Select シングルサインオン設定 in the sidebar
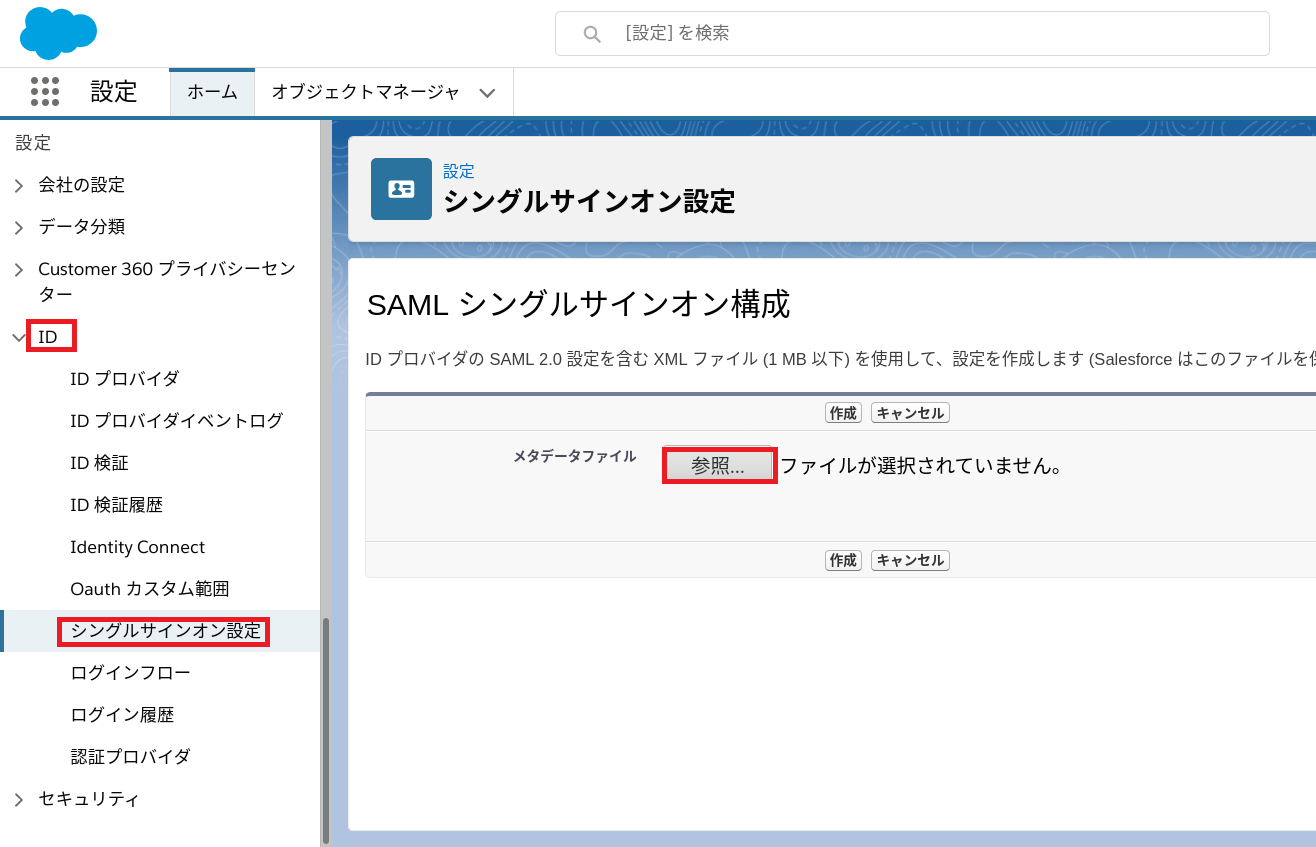Image resolution: width=1316 pixels, height=847 pixels. [165, 631]
